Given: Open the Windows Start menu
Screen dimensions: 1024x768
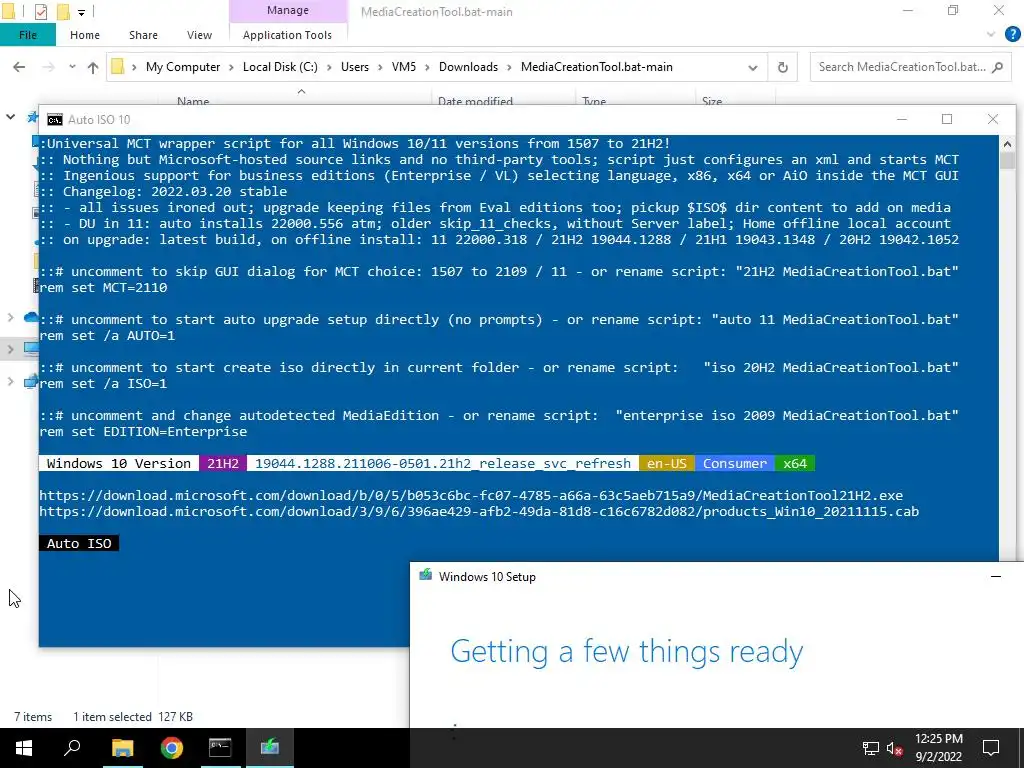Looking at the screenshot, I should (24, 748).
